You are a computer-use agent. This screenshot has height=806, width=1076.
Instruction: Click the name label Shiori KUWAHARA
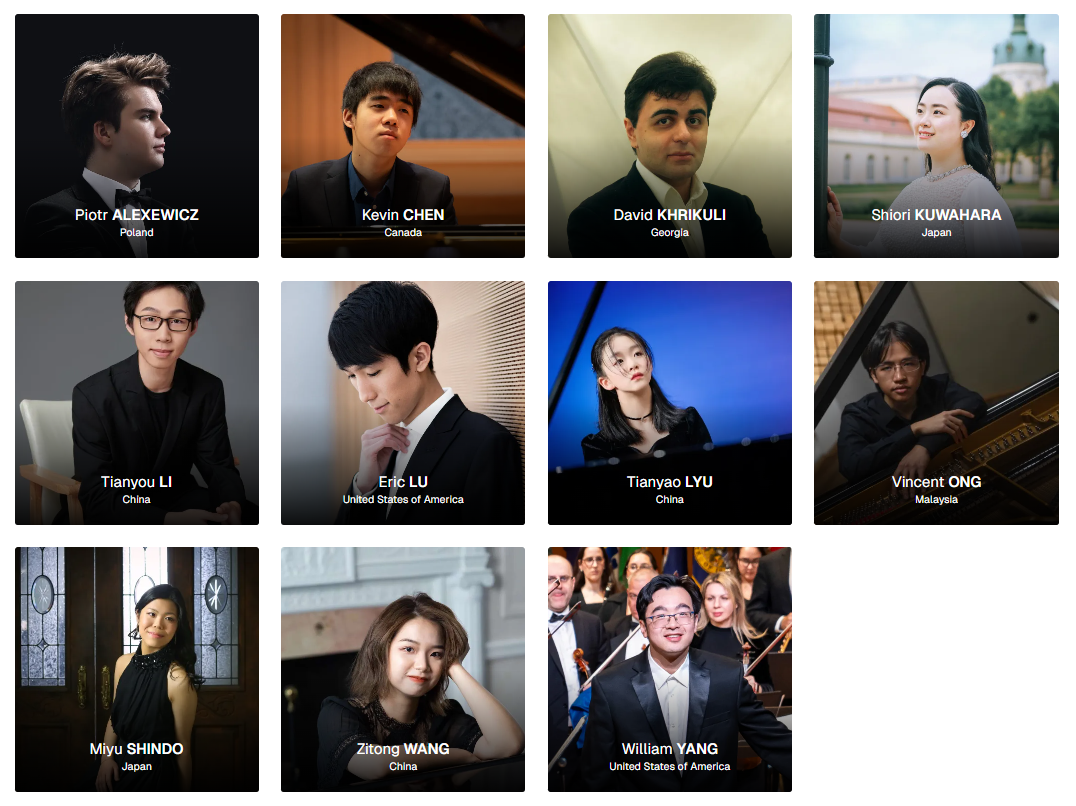click(936, 215)
